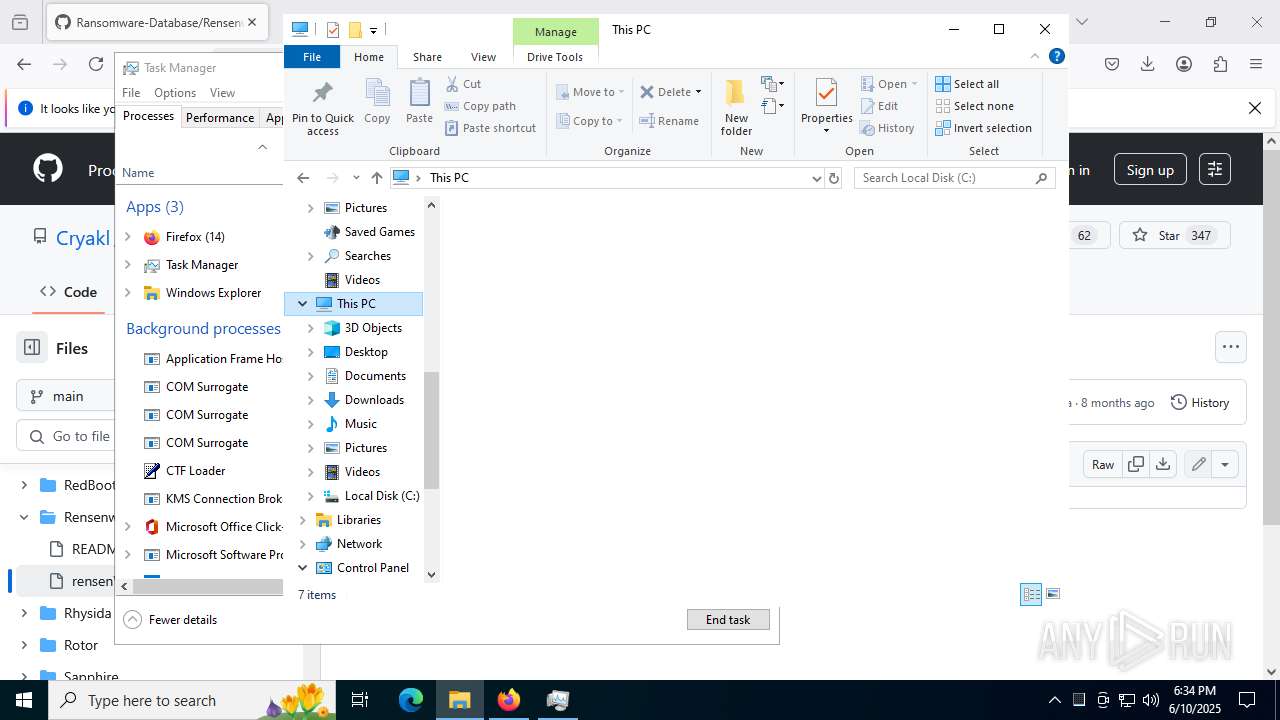Open the Copy to dropdown
Viewport: 1280px width, 720px height.
pyautogui.click(x=590, y=121)
